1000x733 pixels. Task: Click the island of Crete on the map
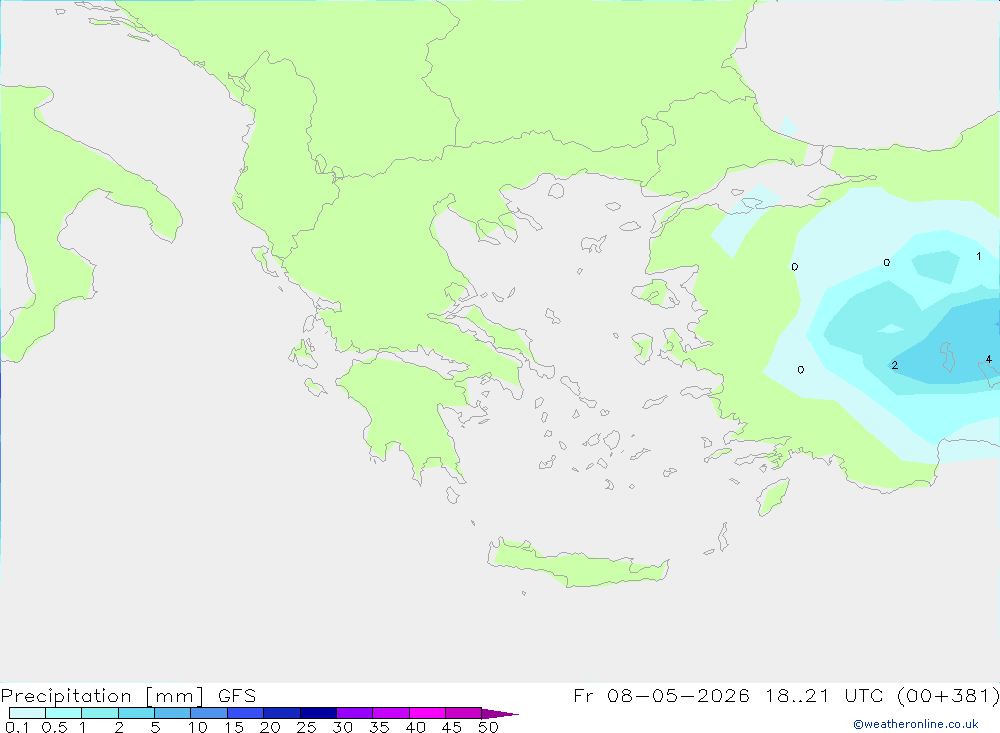point(577,564)
